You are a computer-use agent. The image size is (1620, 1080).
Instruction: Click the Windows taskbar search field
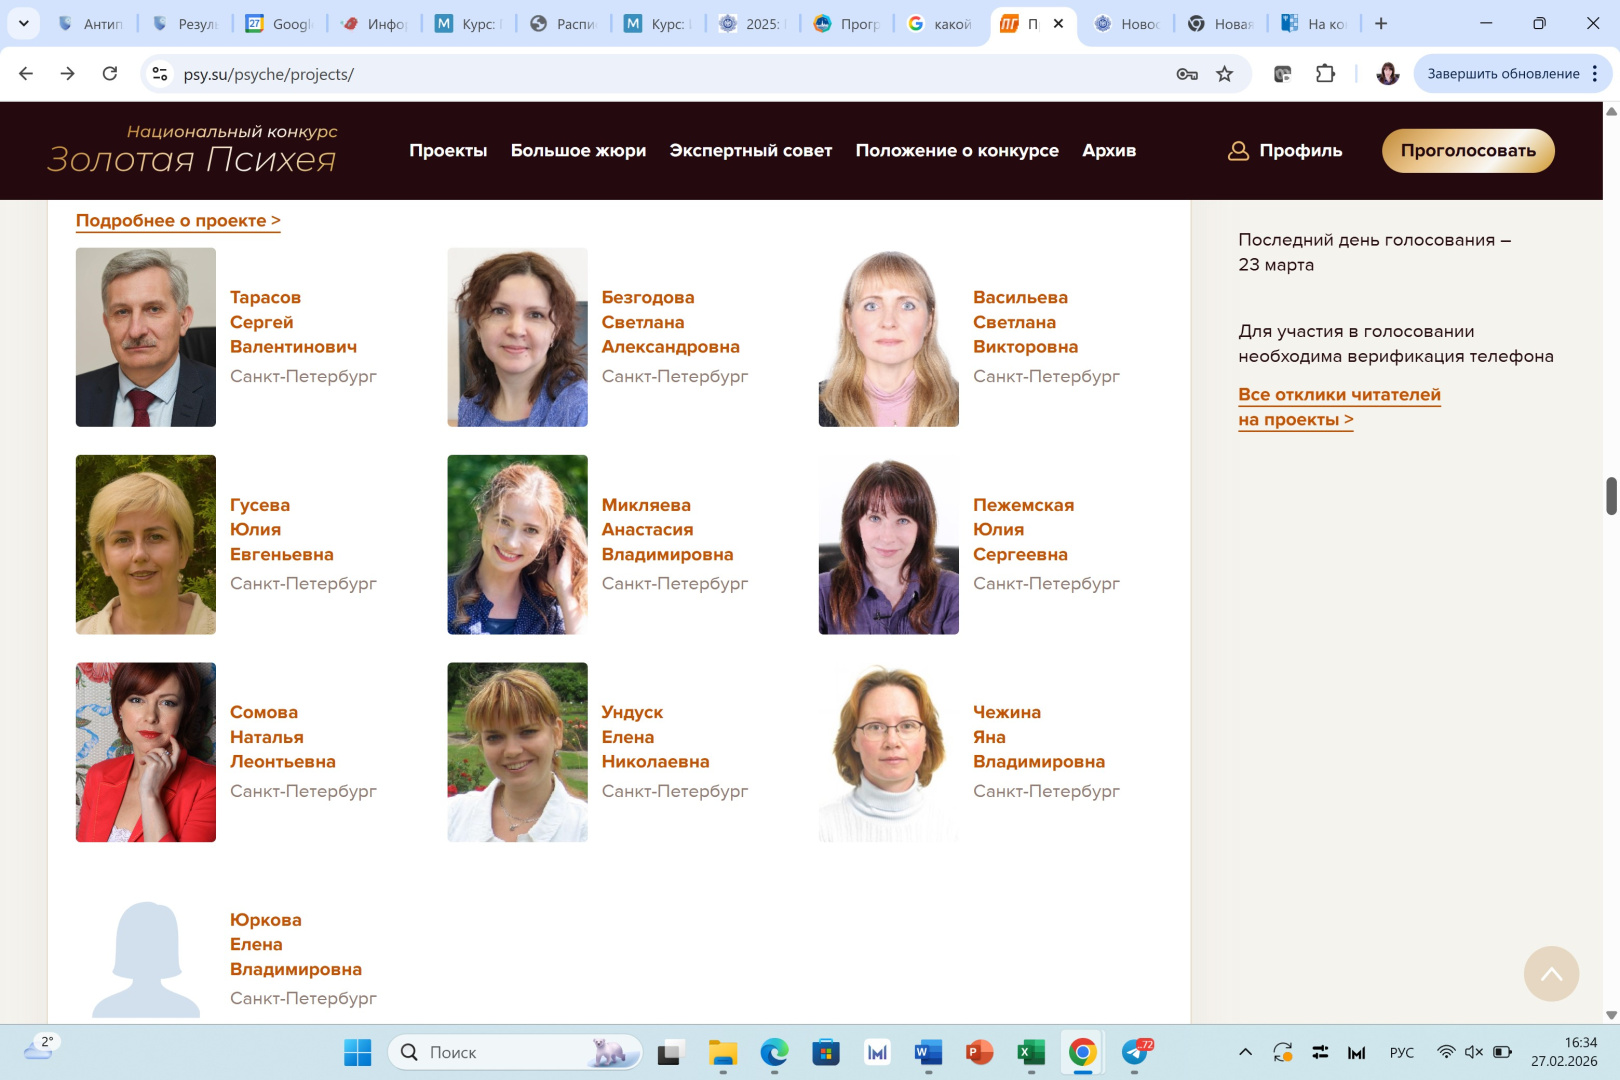click(x=510, y=1052)
